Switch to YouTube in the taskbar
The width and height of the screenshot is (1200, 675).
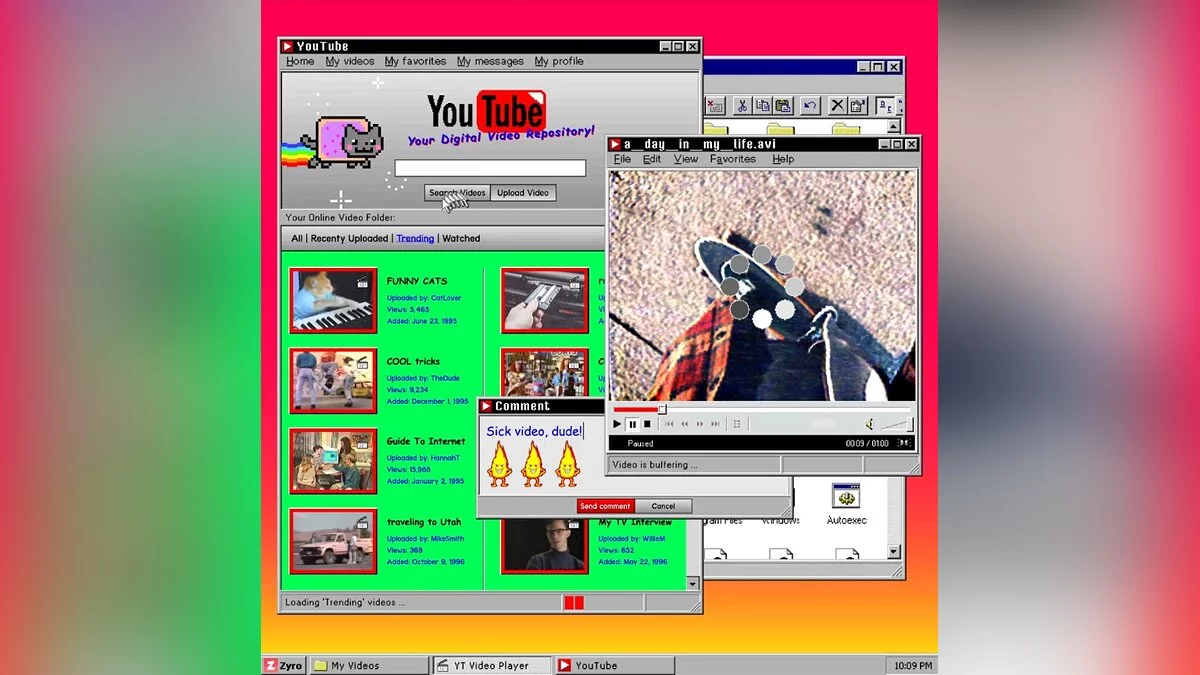pos(614,665)
